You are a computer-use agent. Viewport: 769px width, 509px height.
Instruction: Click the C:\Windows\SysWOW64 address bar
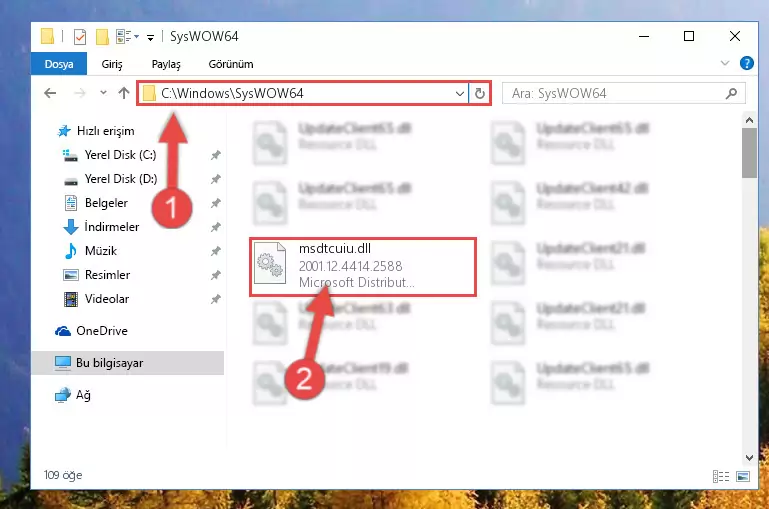(303, 93)
